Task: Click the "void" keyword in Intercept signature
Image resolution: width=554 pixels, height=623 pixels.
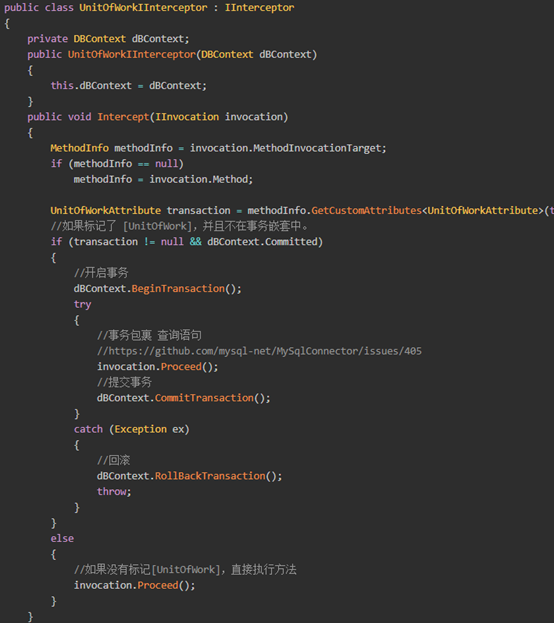Action: pyautogui.click(x=79, y=117)
